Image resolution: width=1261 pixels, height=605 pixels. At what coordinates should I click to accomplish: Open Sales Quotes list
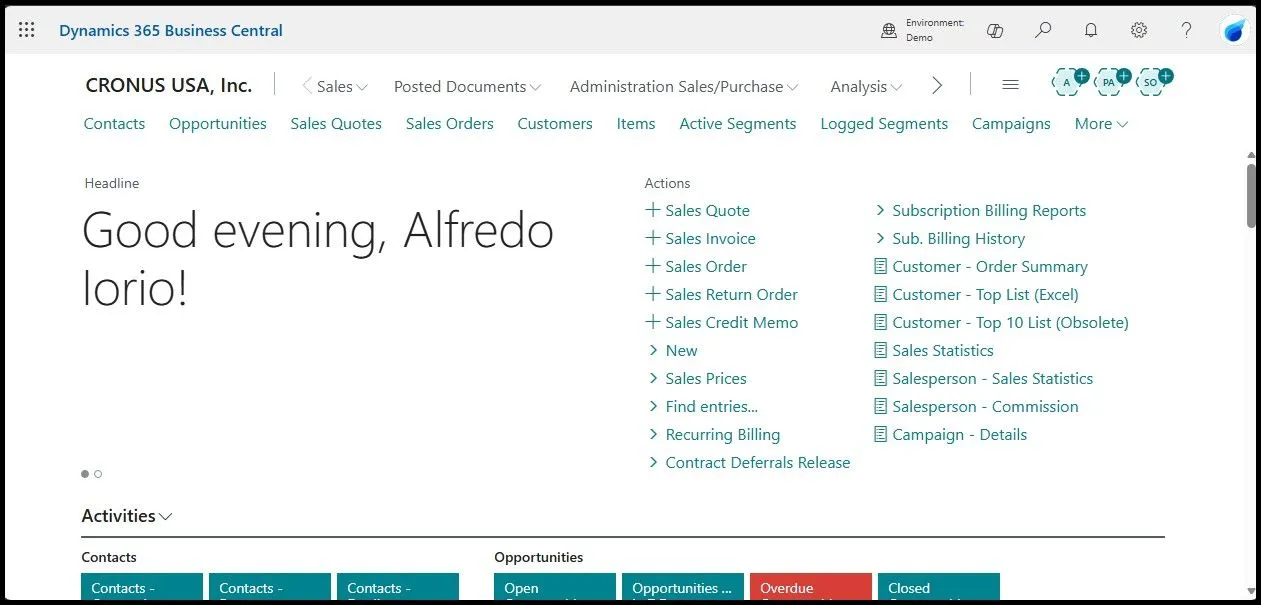tap(336, 124)
